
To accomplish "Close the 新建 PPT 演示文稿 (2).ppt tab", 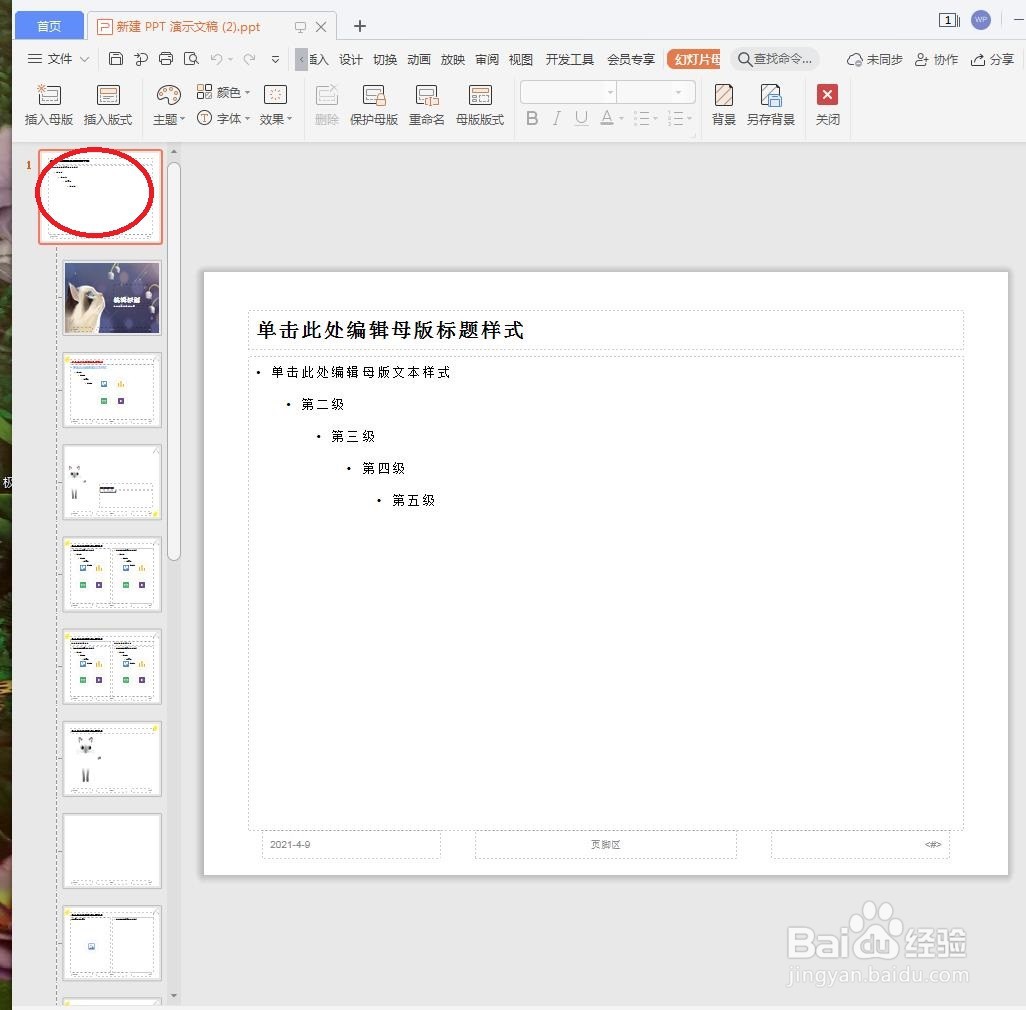I will 321,27.
